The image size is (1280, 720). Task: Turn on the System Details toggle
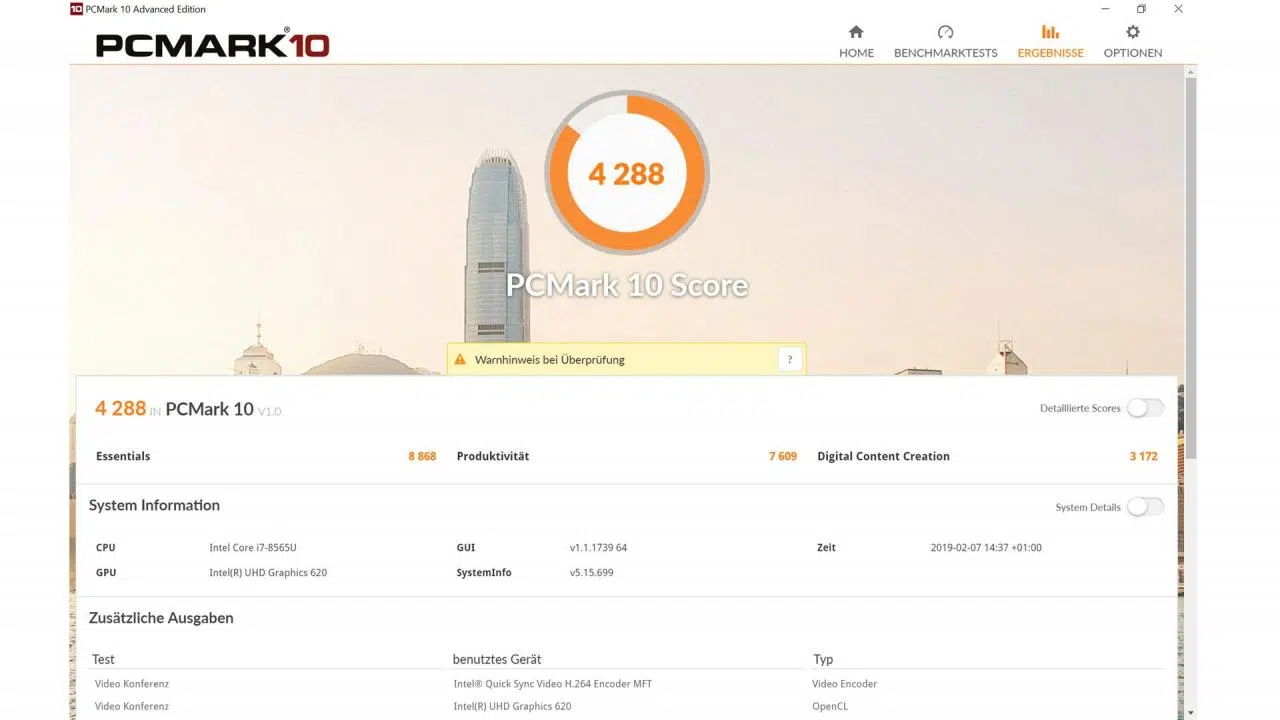click(x=1145, y=507)
